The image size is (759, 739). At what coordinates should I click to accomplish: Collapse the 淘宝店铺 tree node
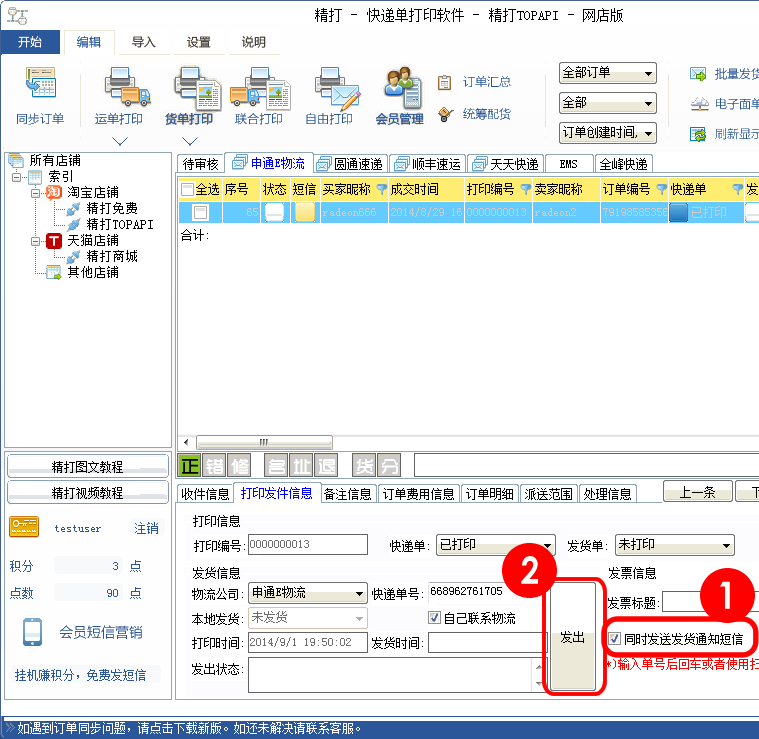point(35,193)
